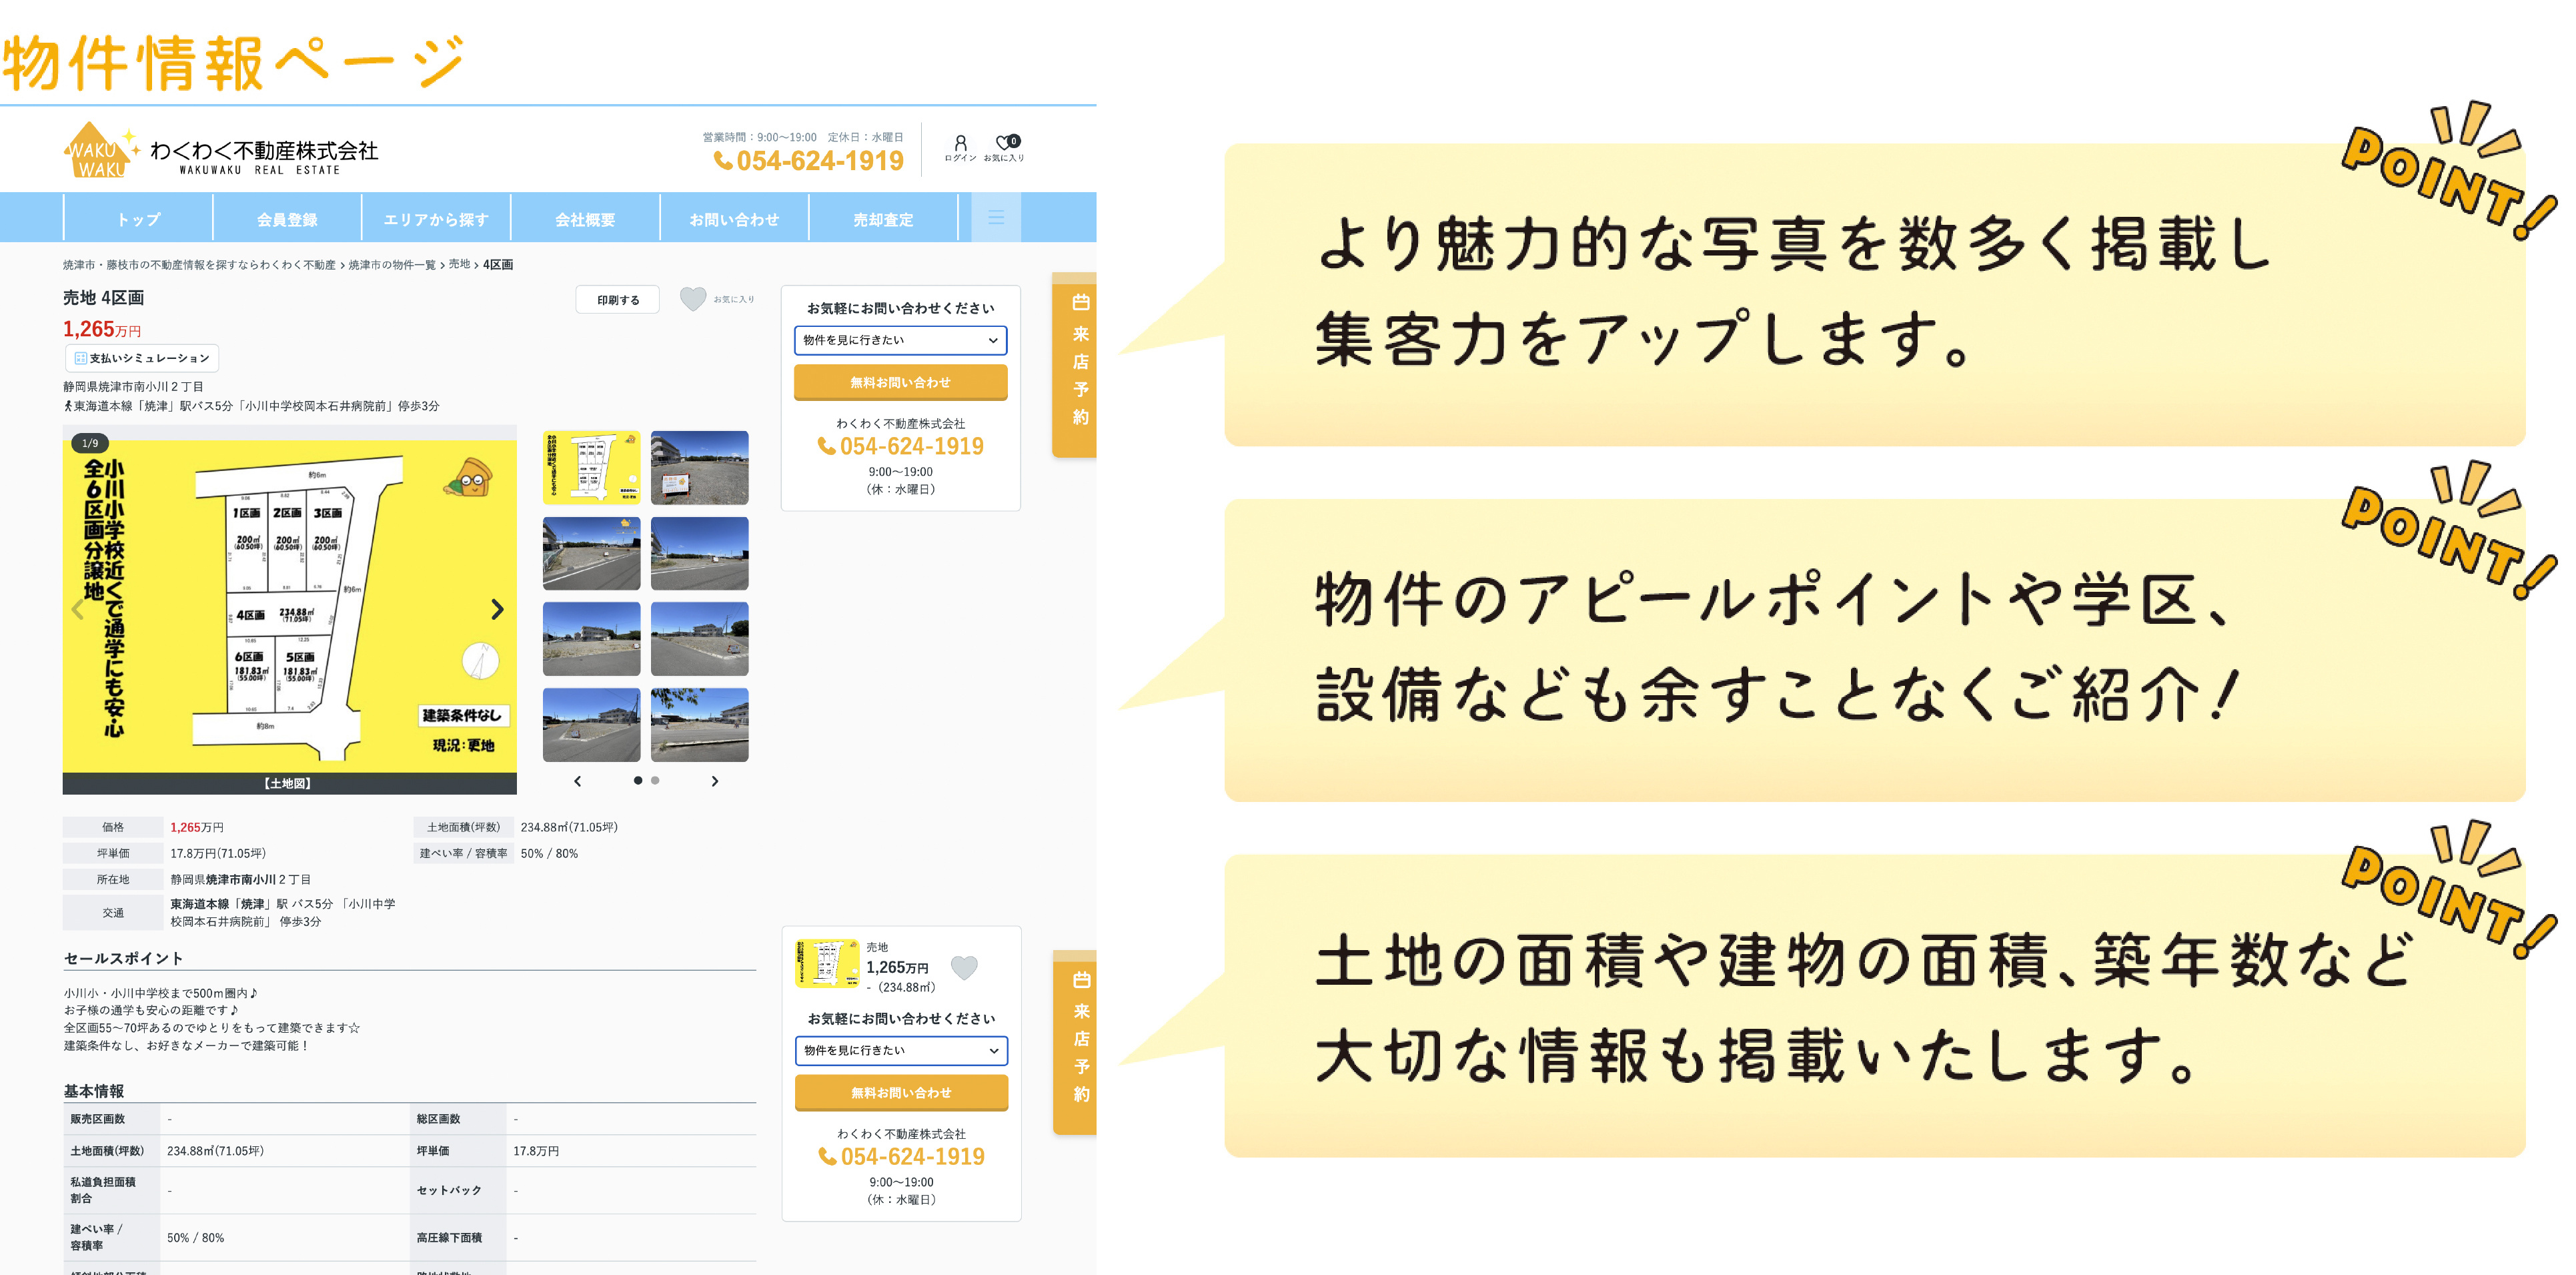Click 焼津市の物件一覧 breadcrumb link
The image size is (2576, 1275).
(x=391, y=265)
